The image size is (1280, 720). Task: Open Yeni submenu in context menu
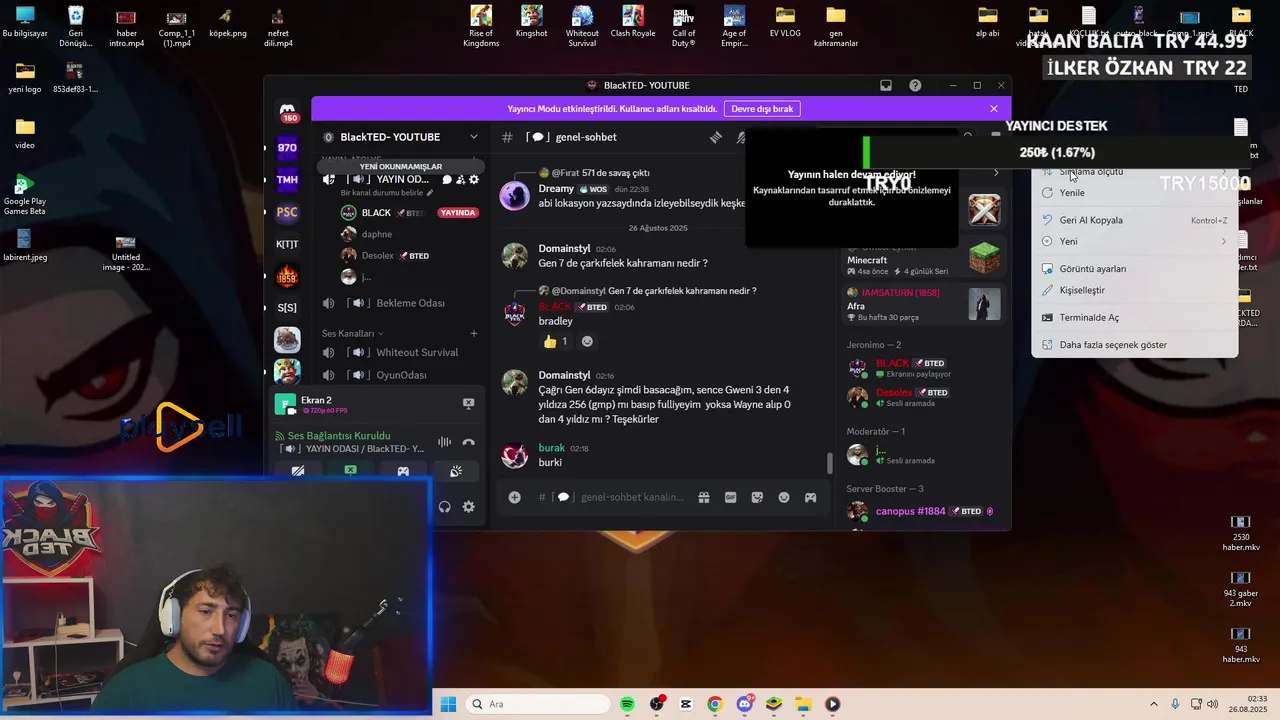tap(1135, 241)
